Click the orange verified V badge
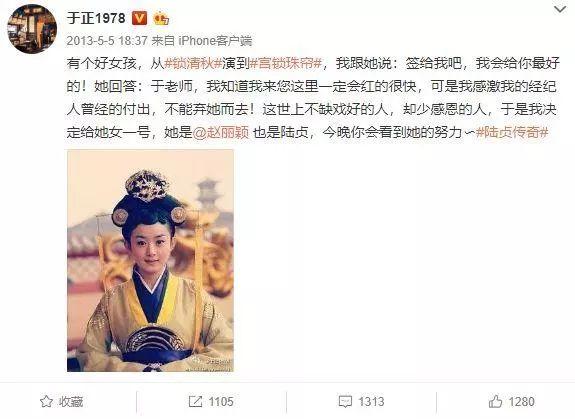The height and width of the screenshot is (419, 575). pyautogui.click(x=139, y=18)
